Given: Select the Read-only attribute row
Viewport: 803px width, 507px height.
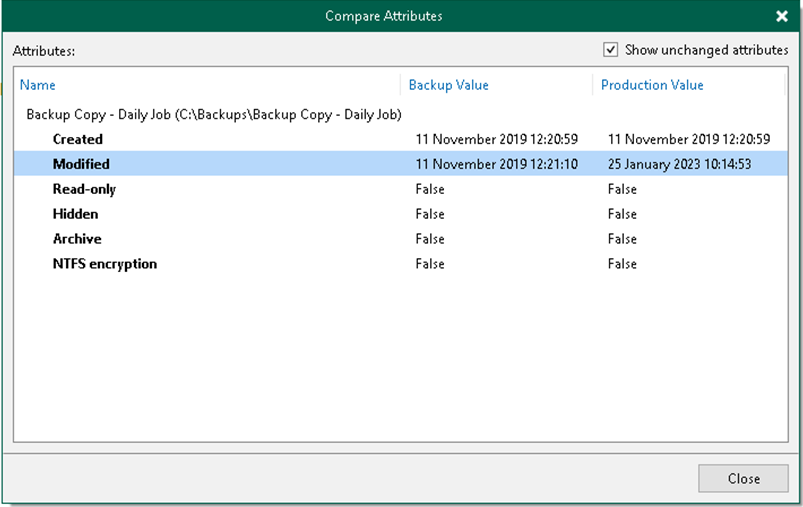Looking at the screenshot, I should (84, 189).
